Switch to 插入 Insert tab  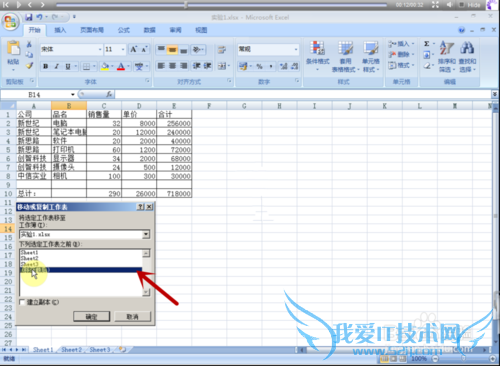[x=60, y=30]
